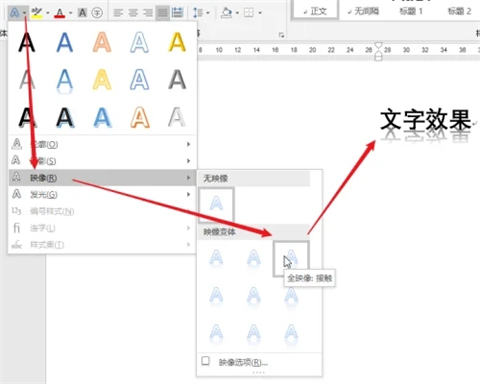Toggle the justify alignment button
480x384 pixels.
pos(163,13)
